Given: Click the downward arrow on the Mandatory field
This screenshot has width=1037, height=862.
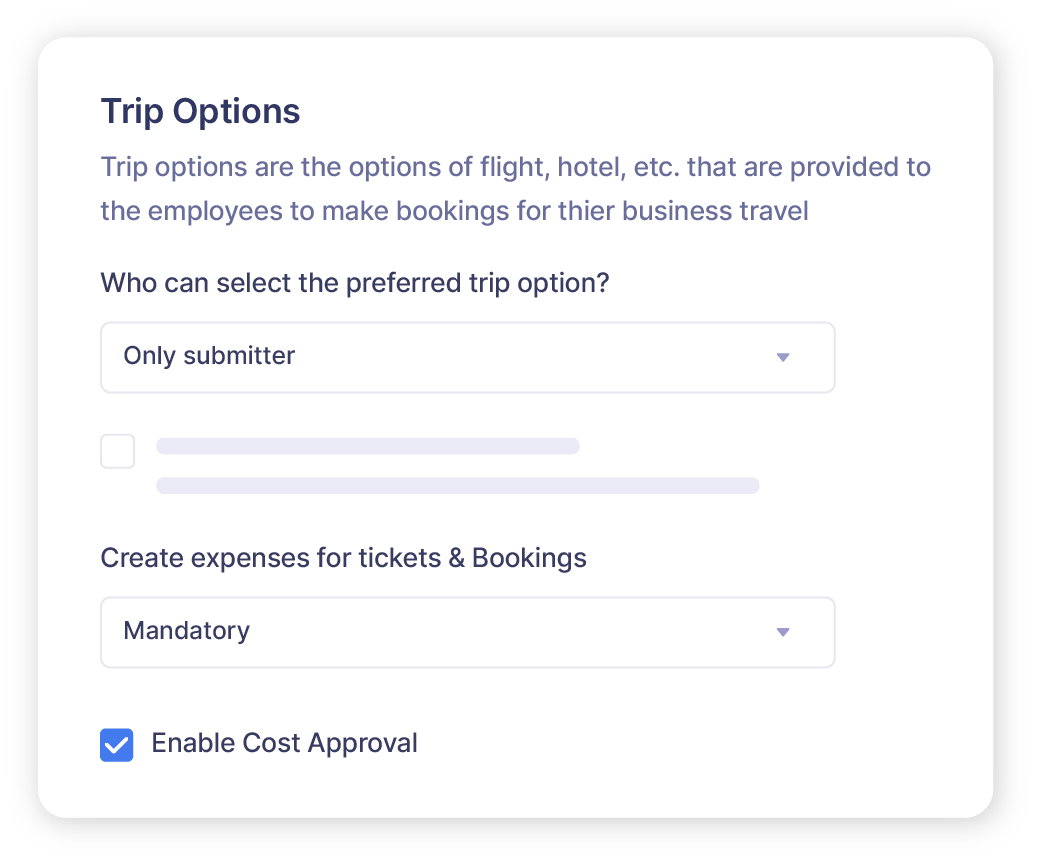Looking at the screenshot, I should [x=784, y=632].
